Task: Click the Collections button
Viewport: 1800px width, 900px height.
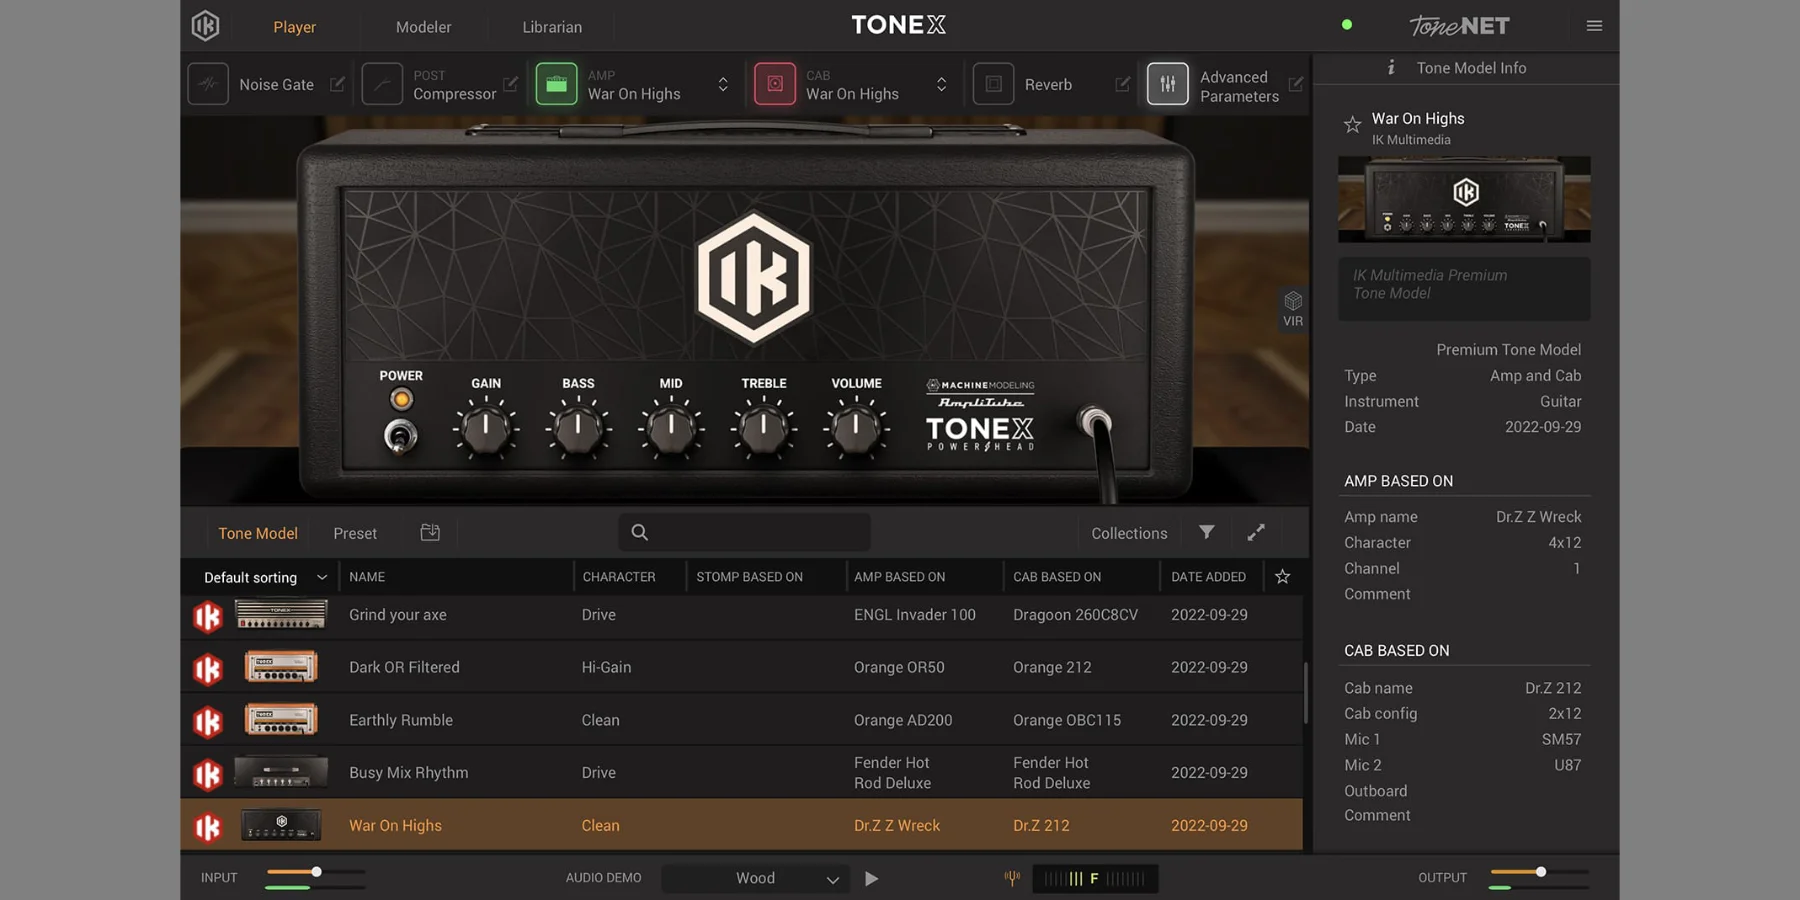Action: click(x=1129, y=533)
